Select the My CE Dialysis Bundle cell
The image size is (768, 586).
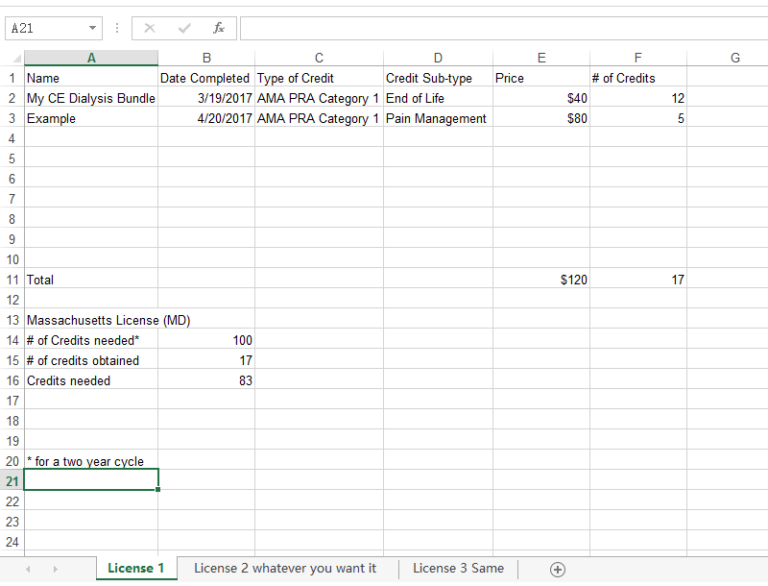(91, 98)
